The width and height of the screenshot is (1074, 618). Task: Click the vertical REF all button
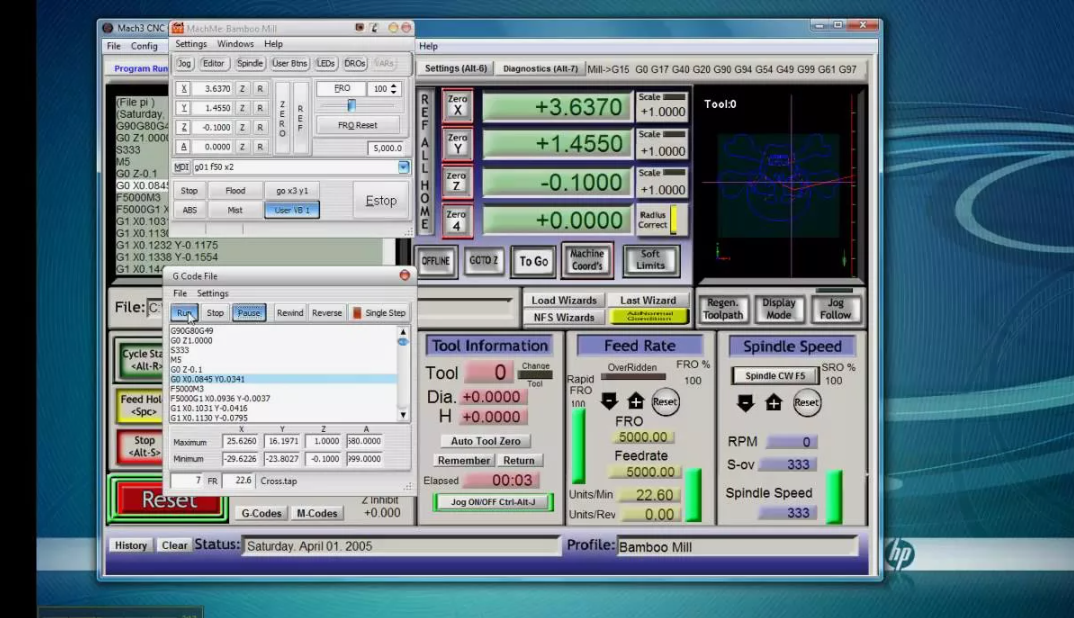(300, 118)
